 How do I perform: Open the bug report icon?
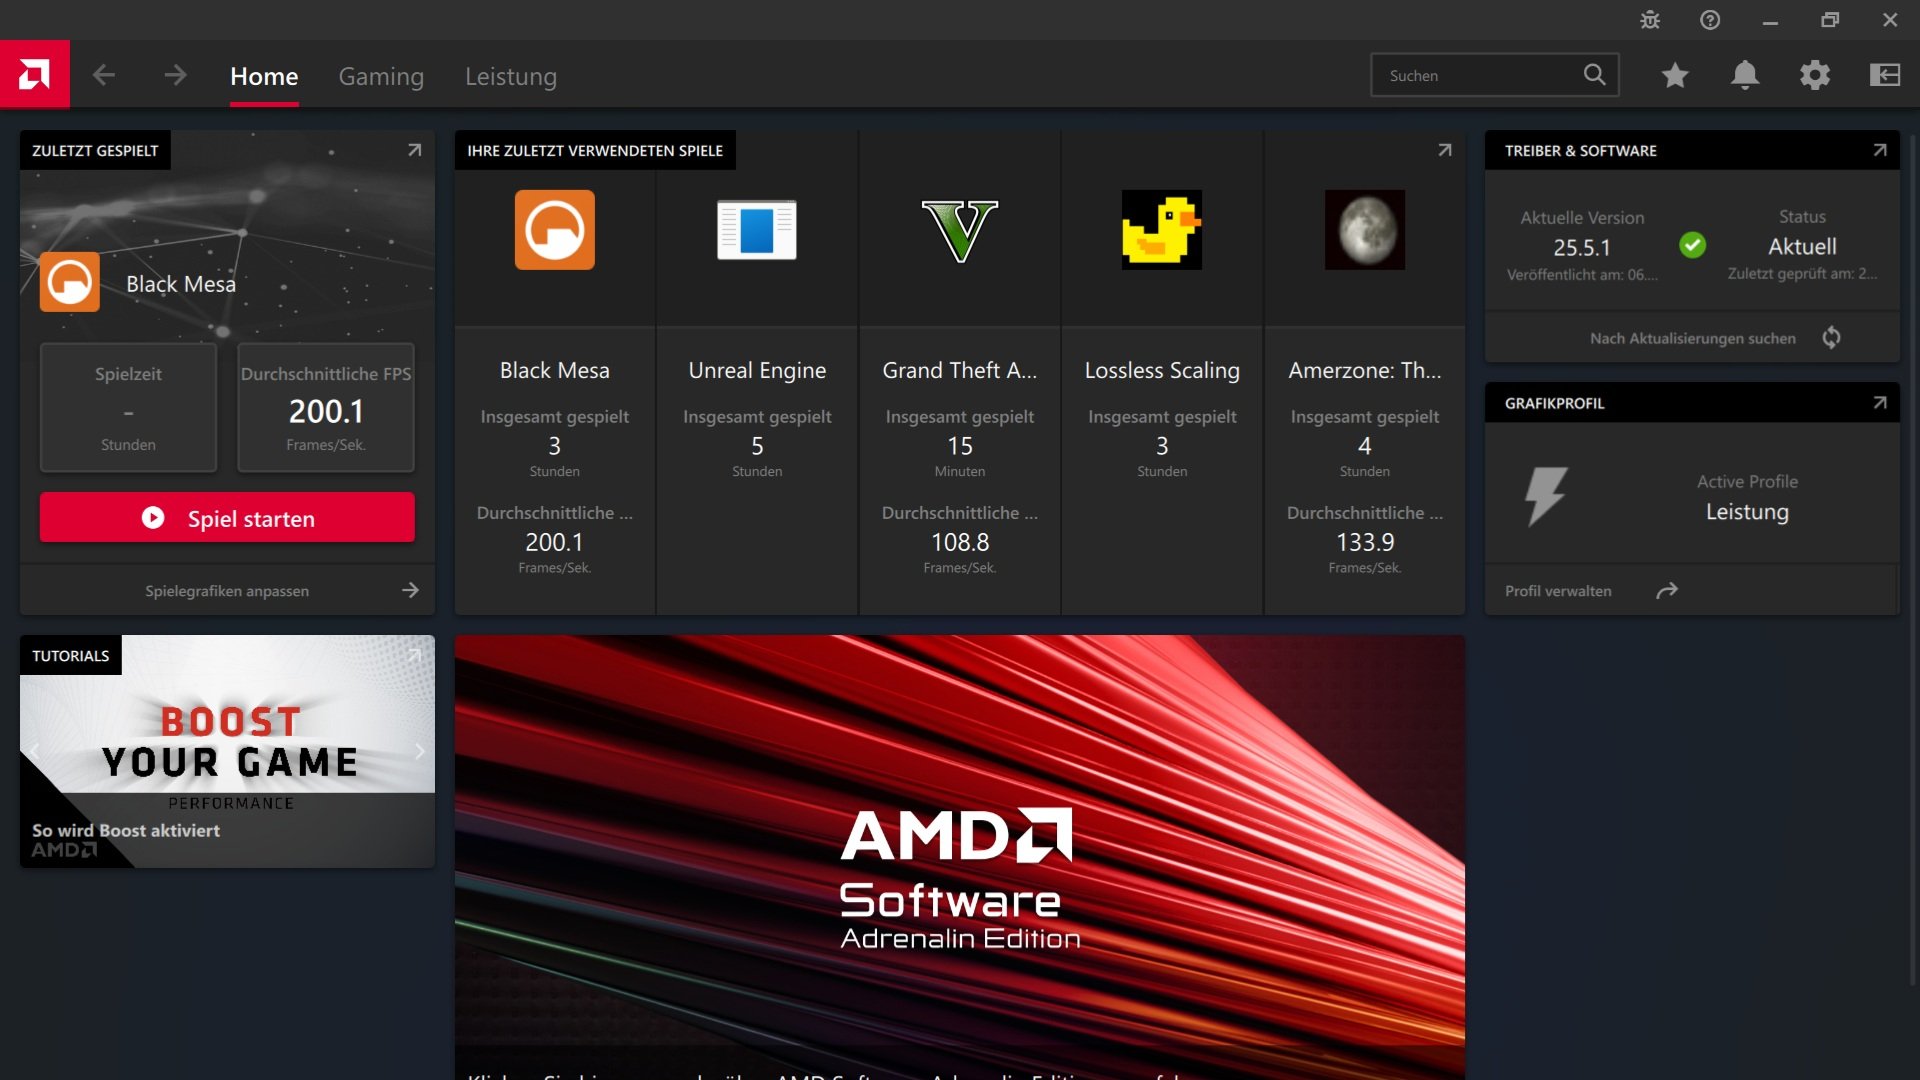[1650, 20]
